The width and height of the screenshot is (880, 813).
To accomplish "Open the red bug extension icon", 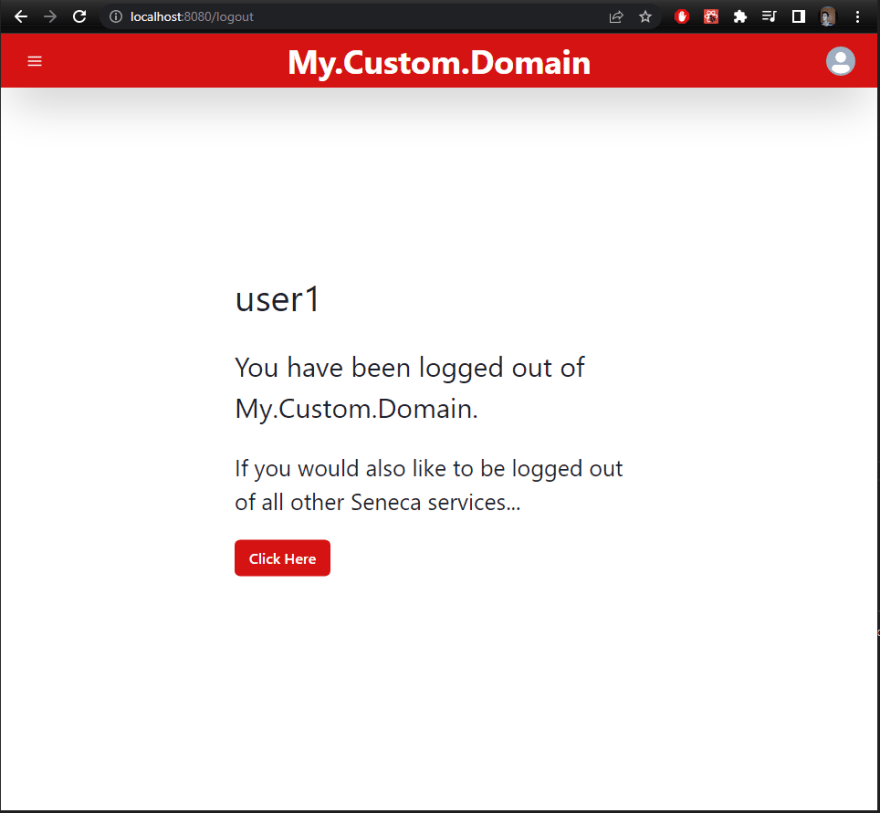I will pyautogui.click(x=711, y=17).
